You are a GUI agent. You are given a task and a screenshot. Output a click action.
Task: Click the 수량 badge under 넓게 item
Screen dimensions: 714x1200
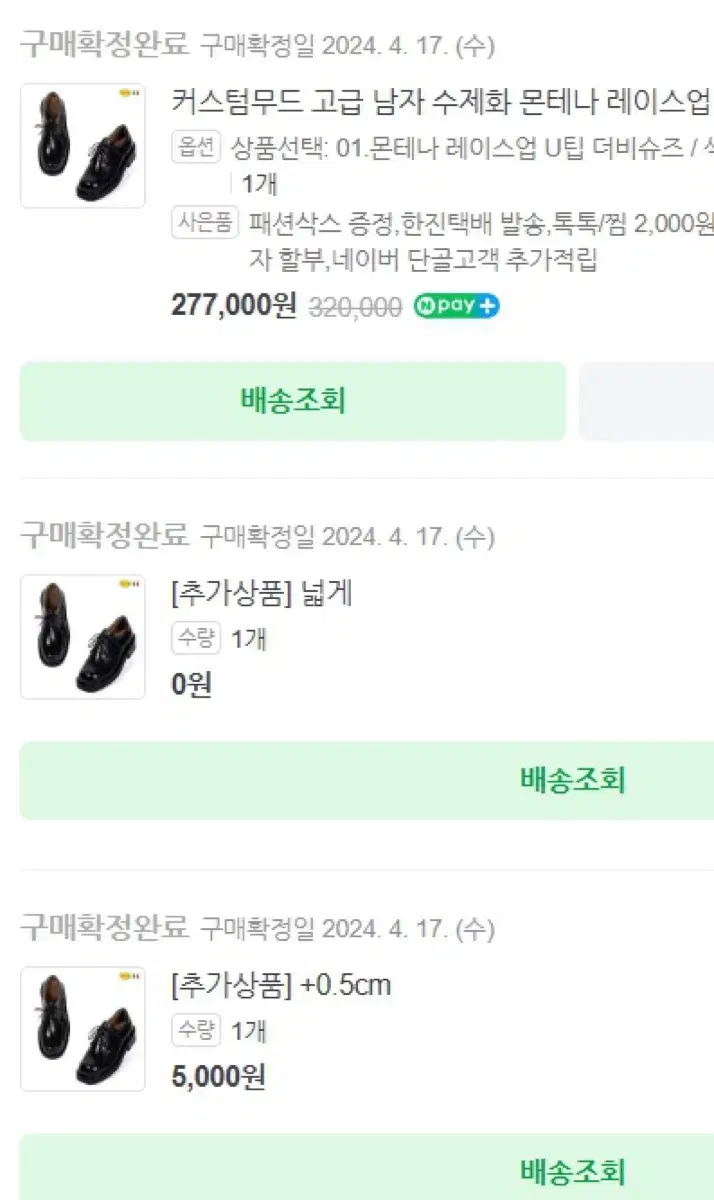195,637
